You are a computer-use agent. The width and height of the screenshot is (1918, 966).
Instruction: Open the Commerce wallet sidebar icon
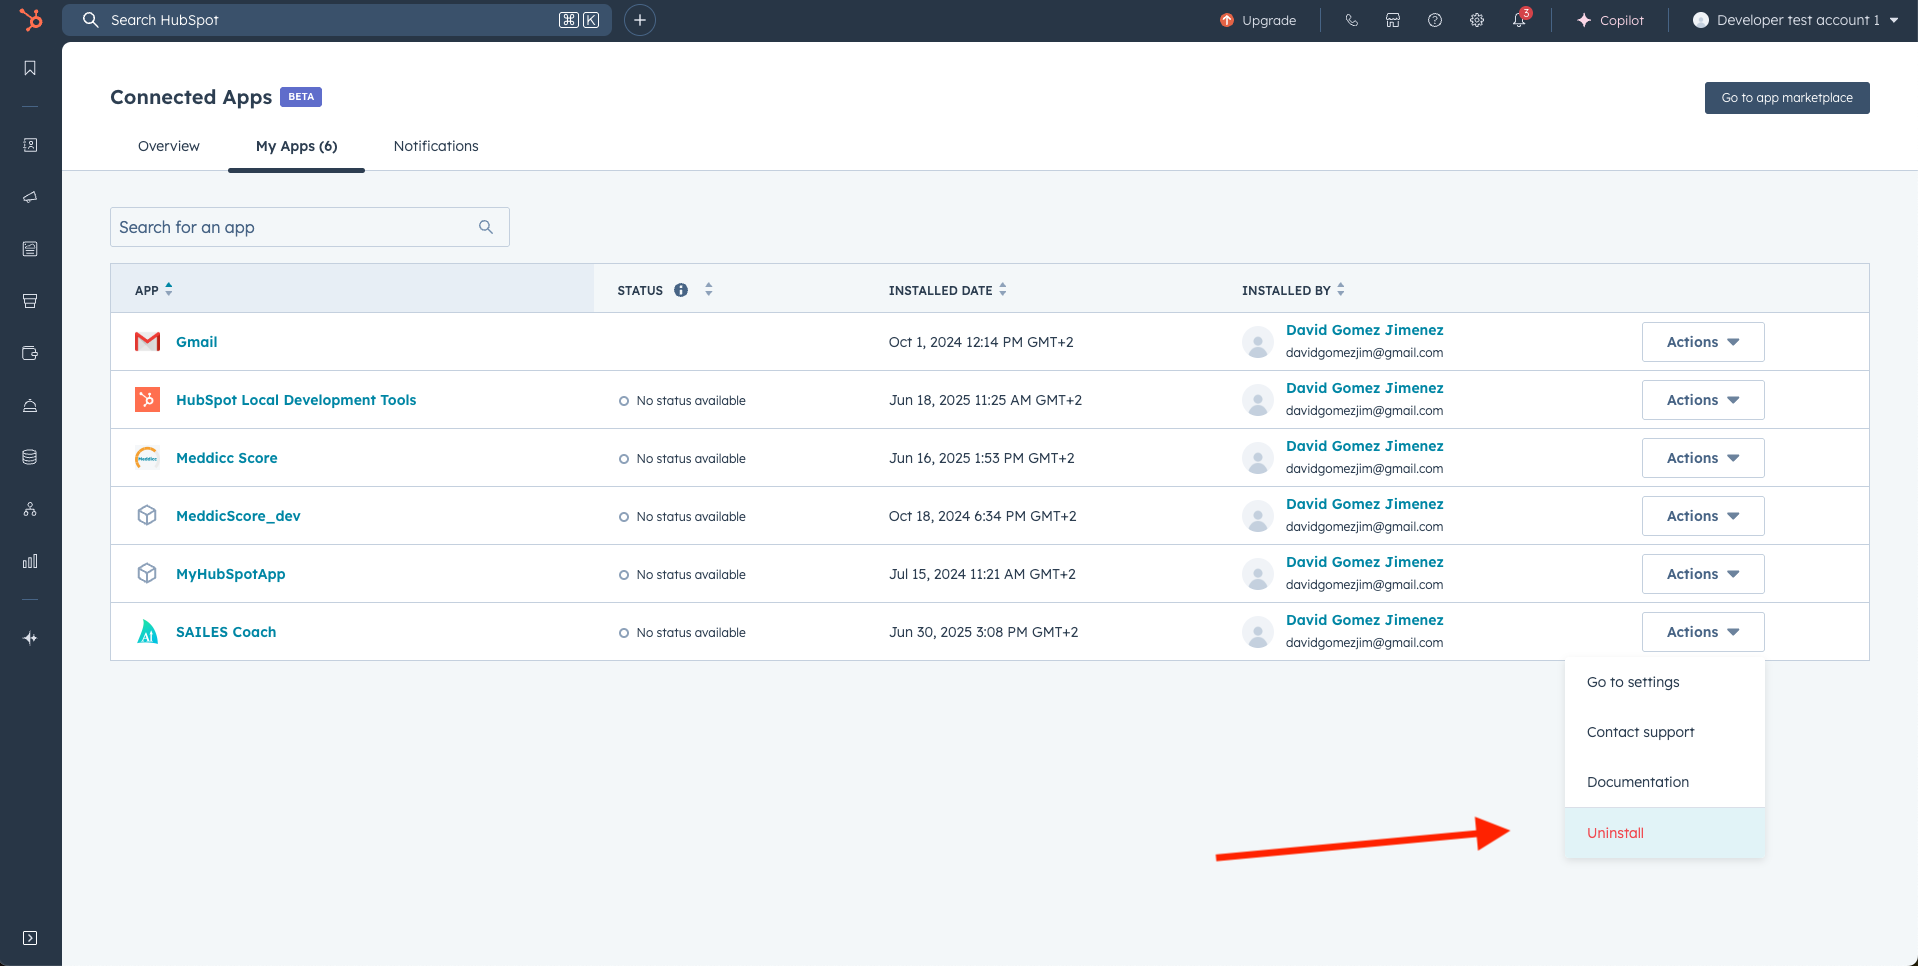pyautogui.click(x=30, y=353)
